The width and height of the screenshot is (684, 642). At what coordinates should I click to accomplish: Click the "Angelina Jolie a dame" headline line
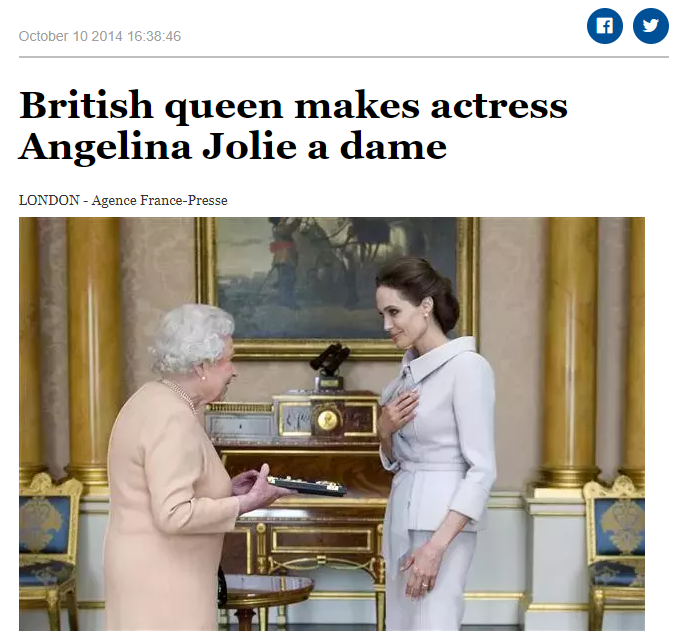233,147
